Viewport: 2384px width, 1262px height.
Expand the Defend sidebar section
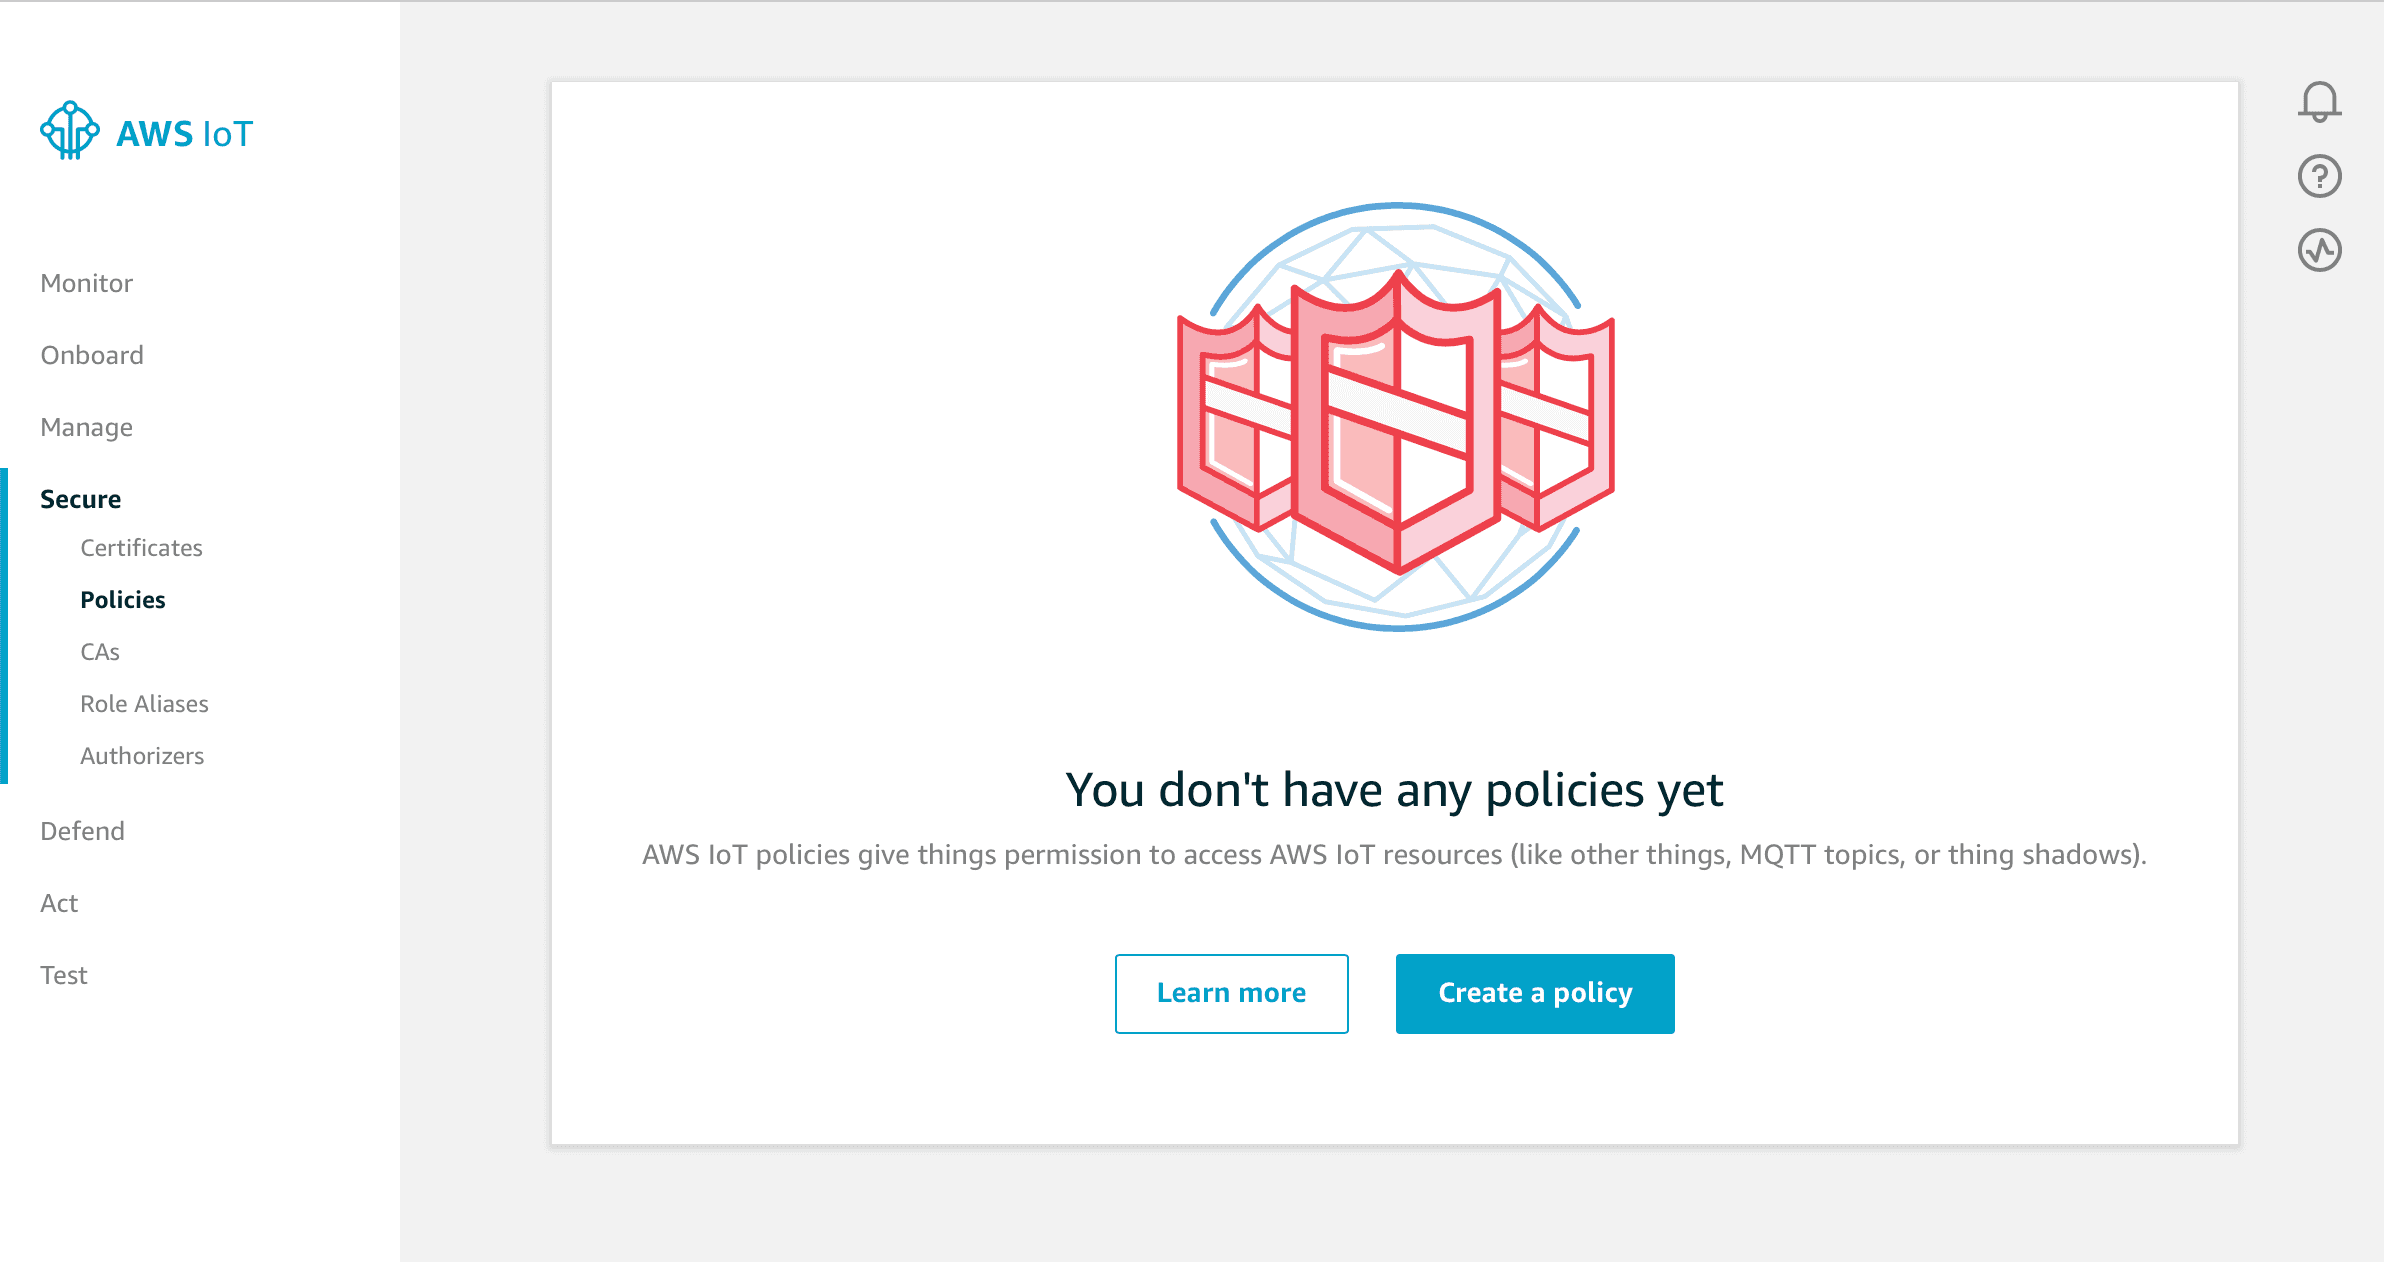point(82,831)
